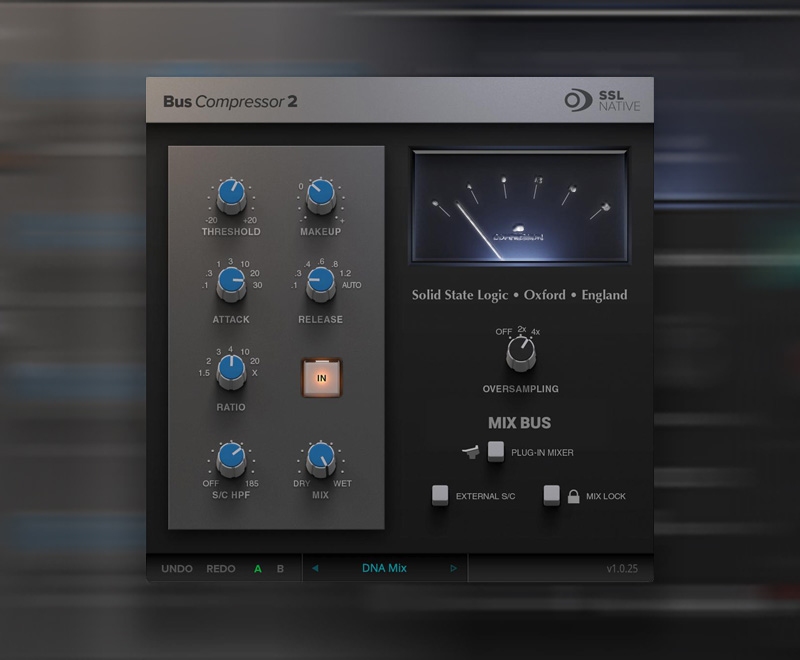This screenshot has height=660, width=800.
Task: Click the version v1.0.25 text
Action: (x=622, y=569)
